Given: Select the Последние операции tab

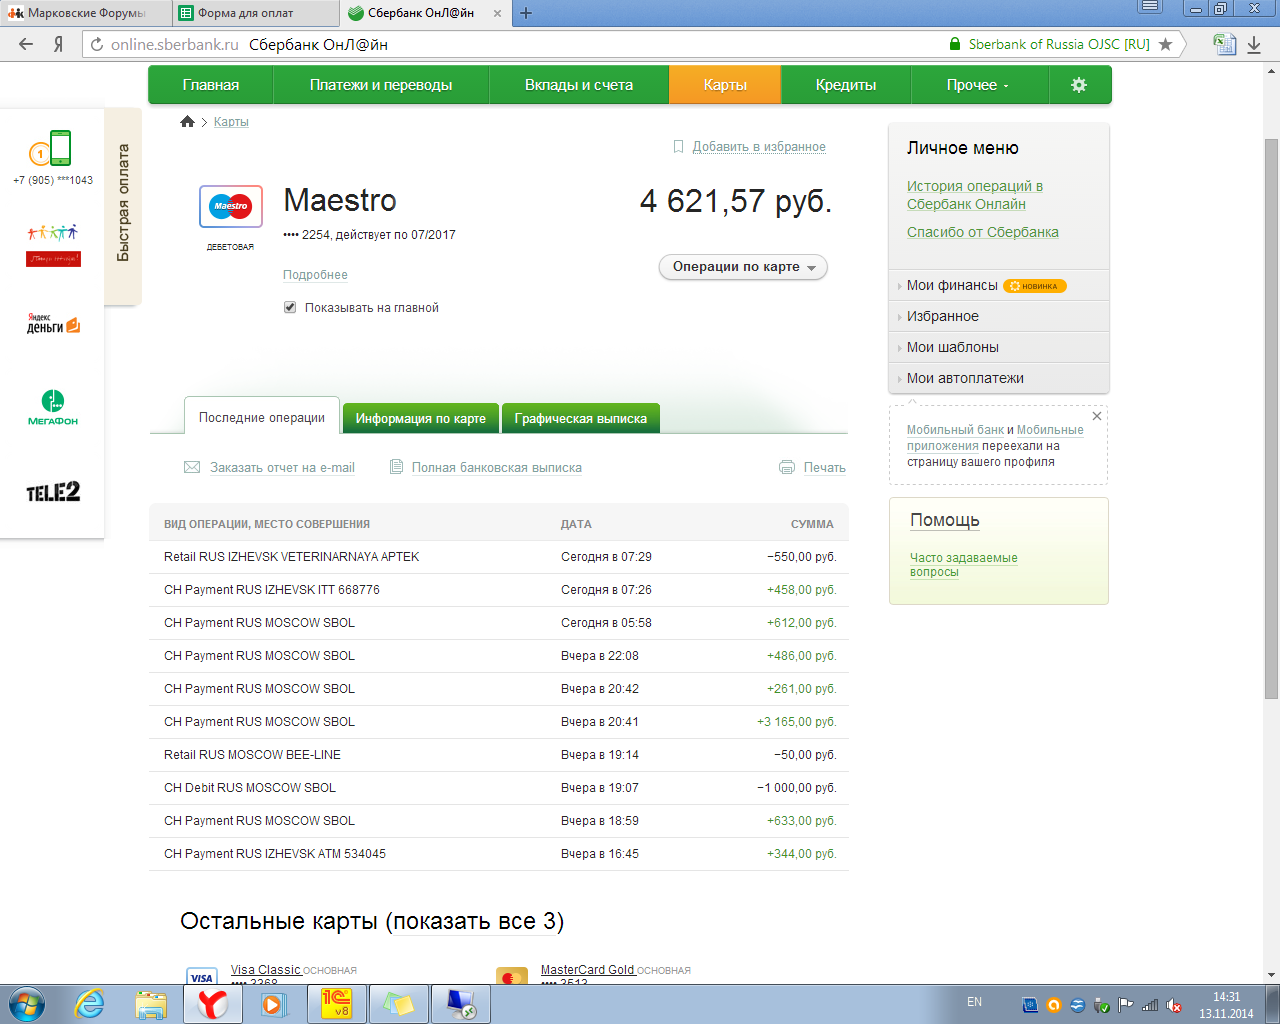Looking at the screenshot, I should click(262, 417).
